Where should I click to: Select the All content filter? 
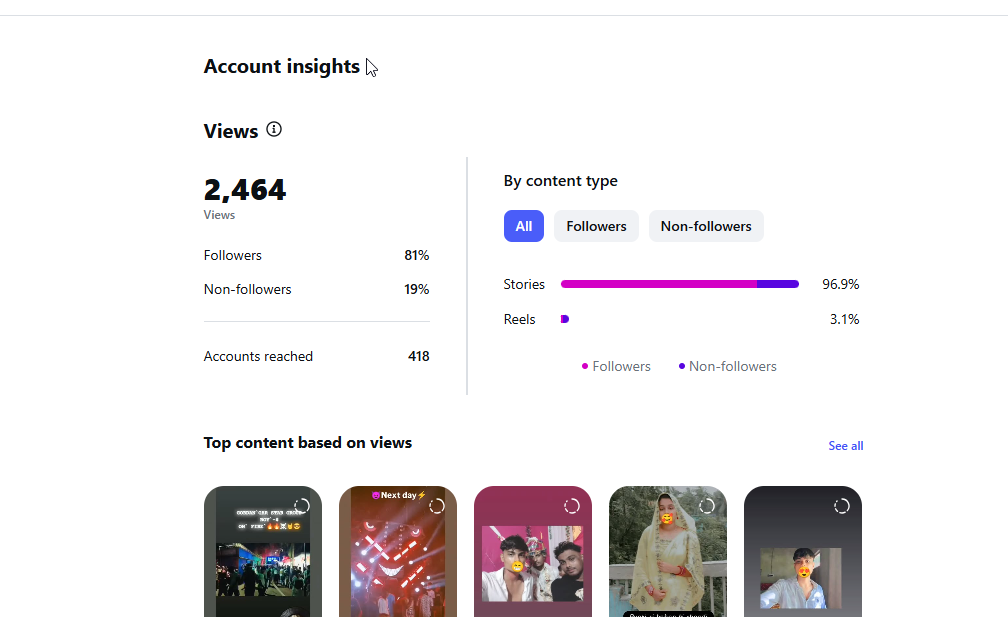click(x=523, y=226)
